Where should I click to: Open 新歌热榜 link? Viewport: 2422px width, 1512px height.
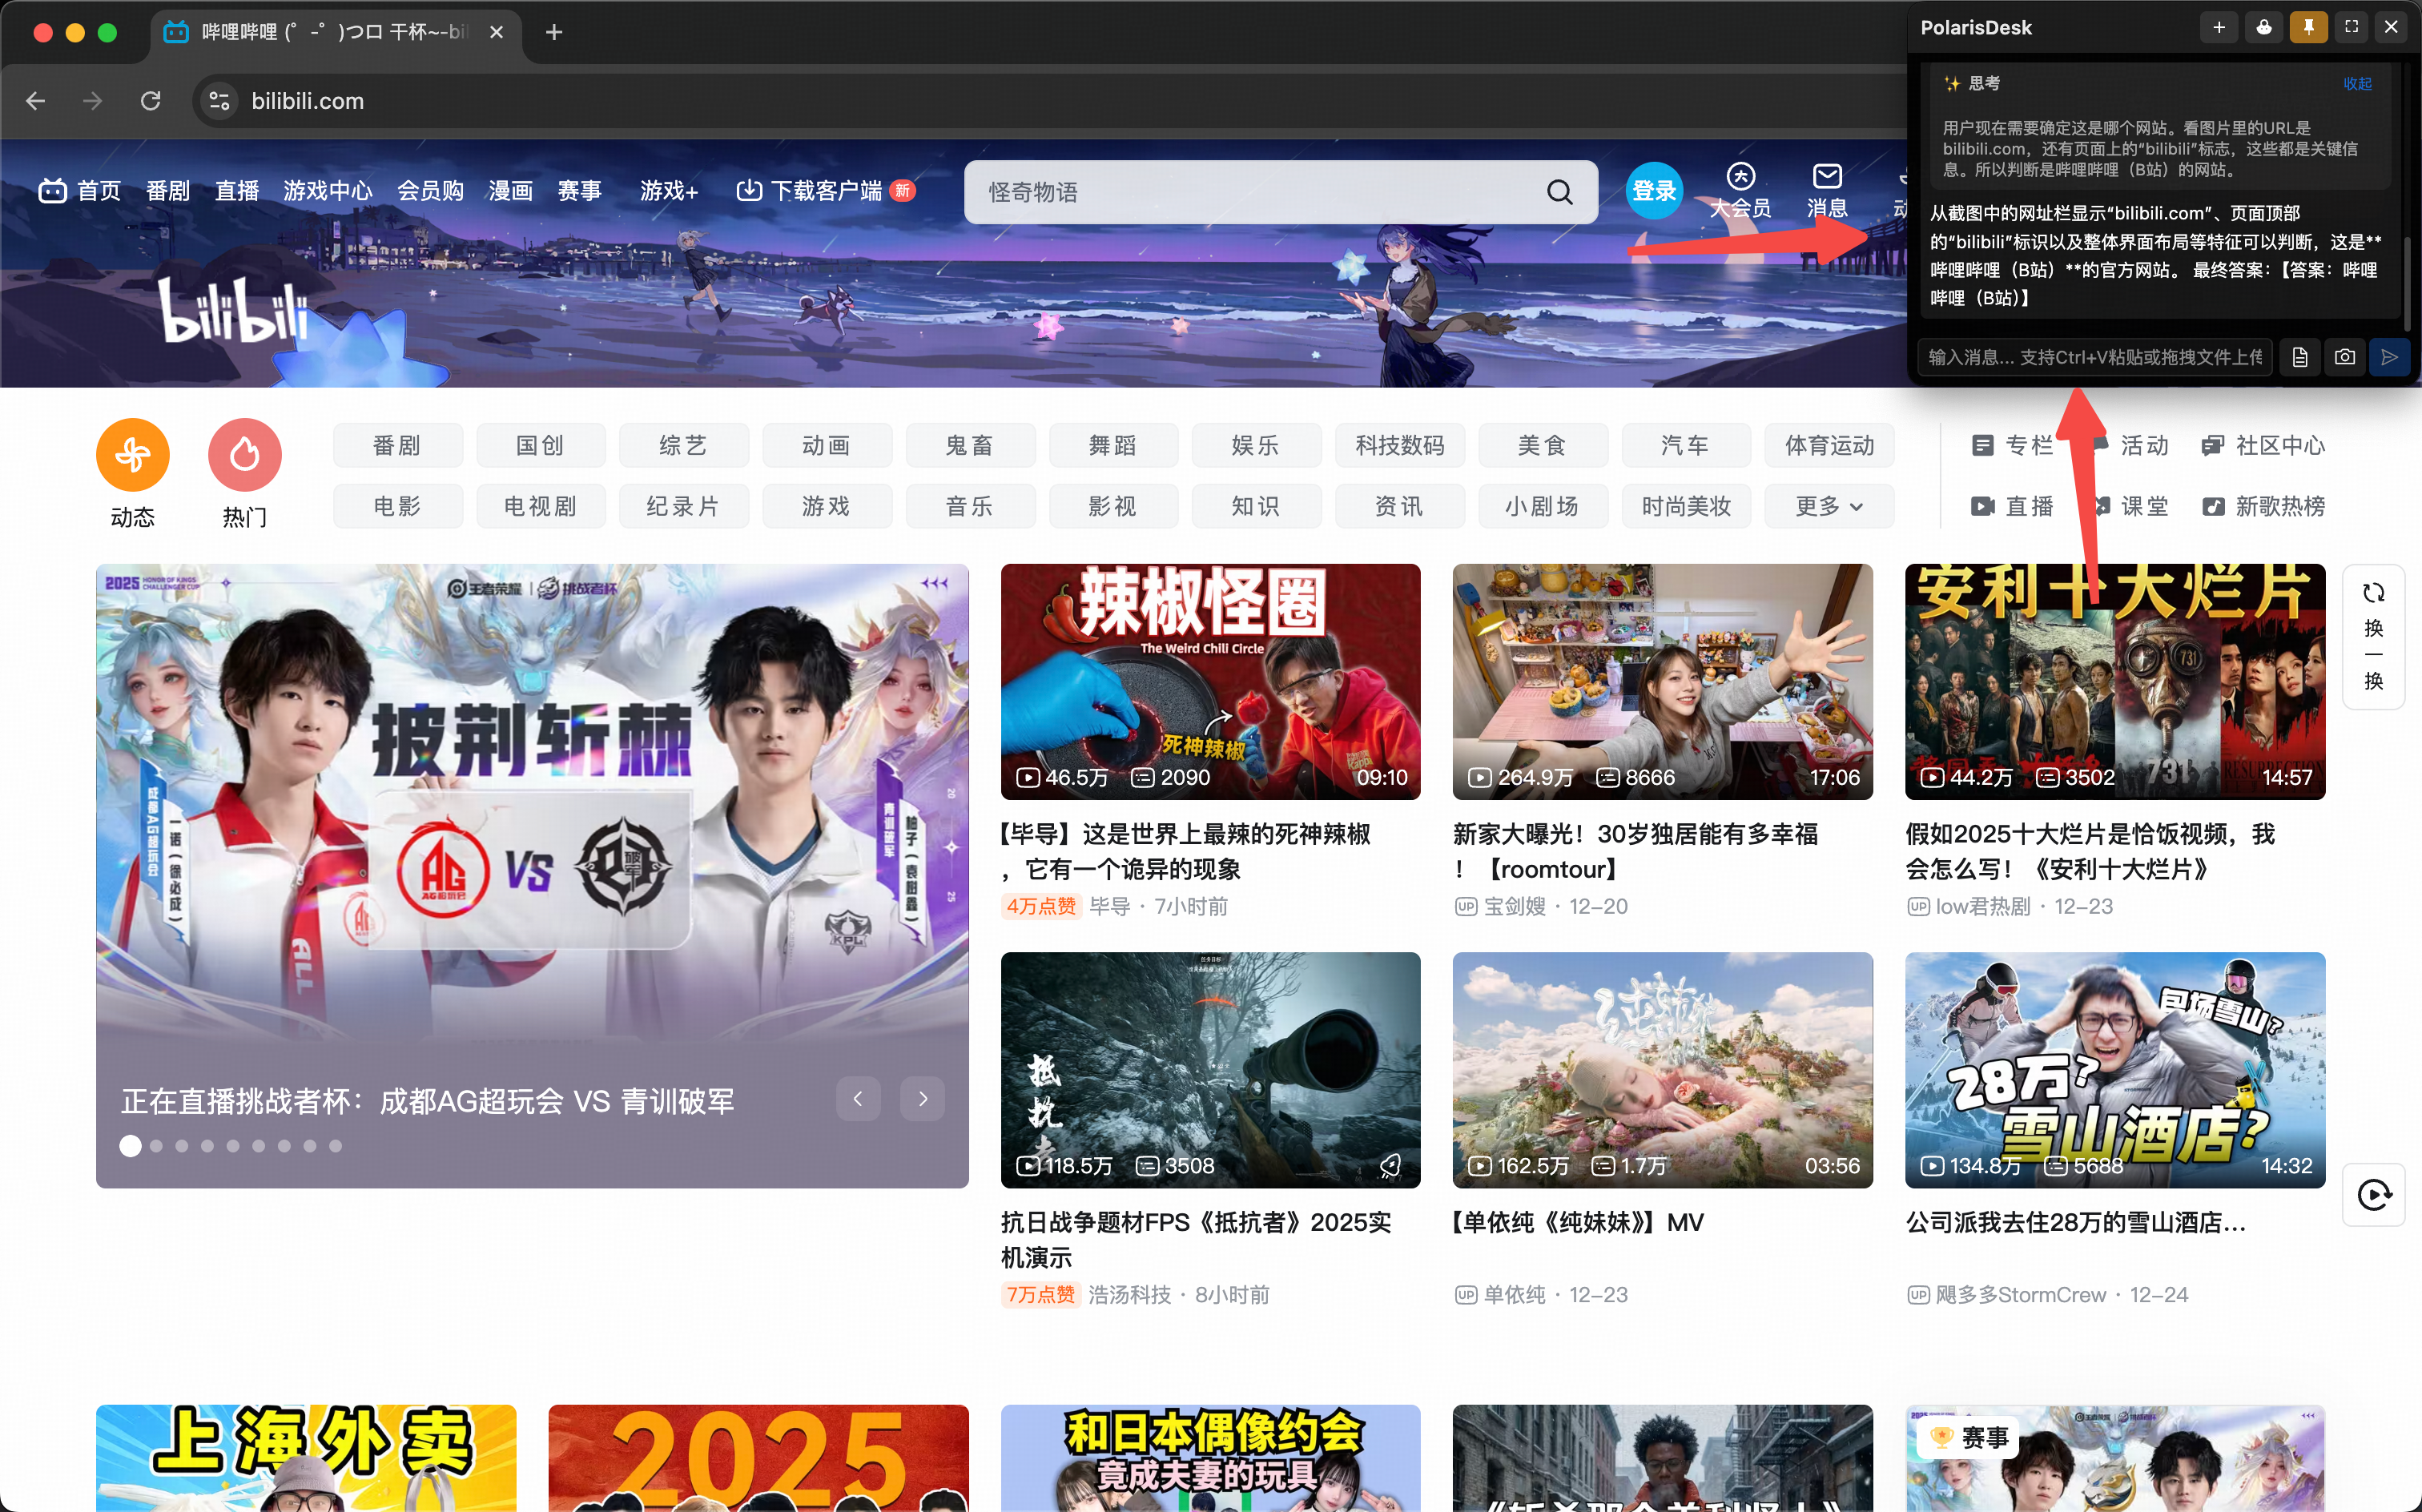(2263, 506)
